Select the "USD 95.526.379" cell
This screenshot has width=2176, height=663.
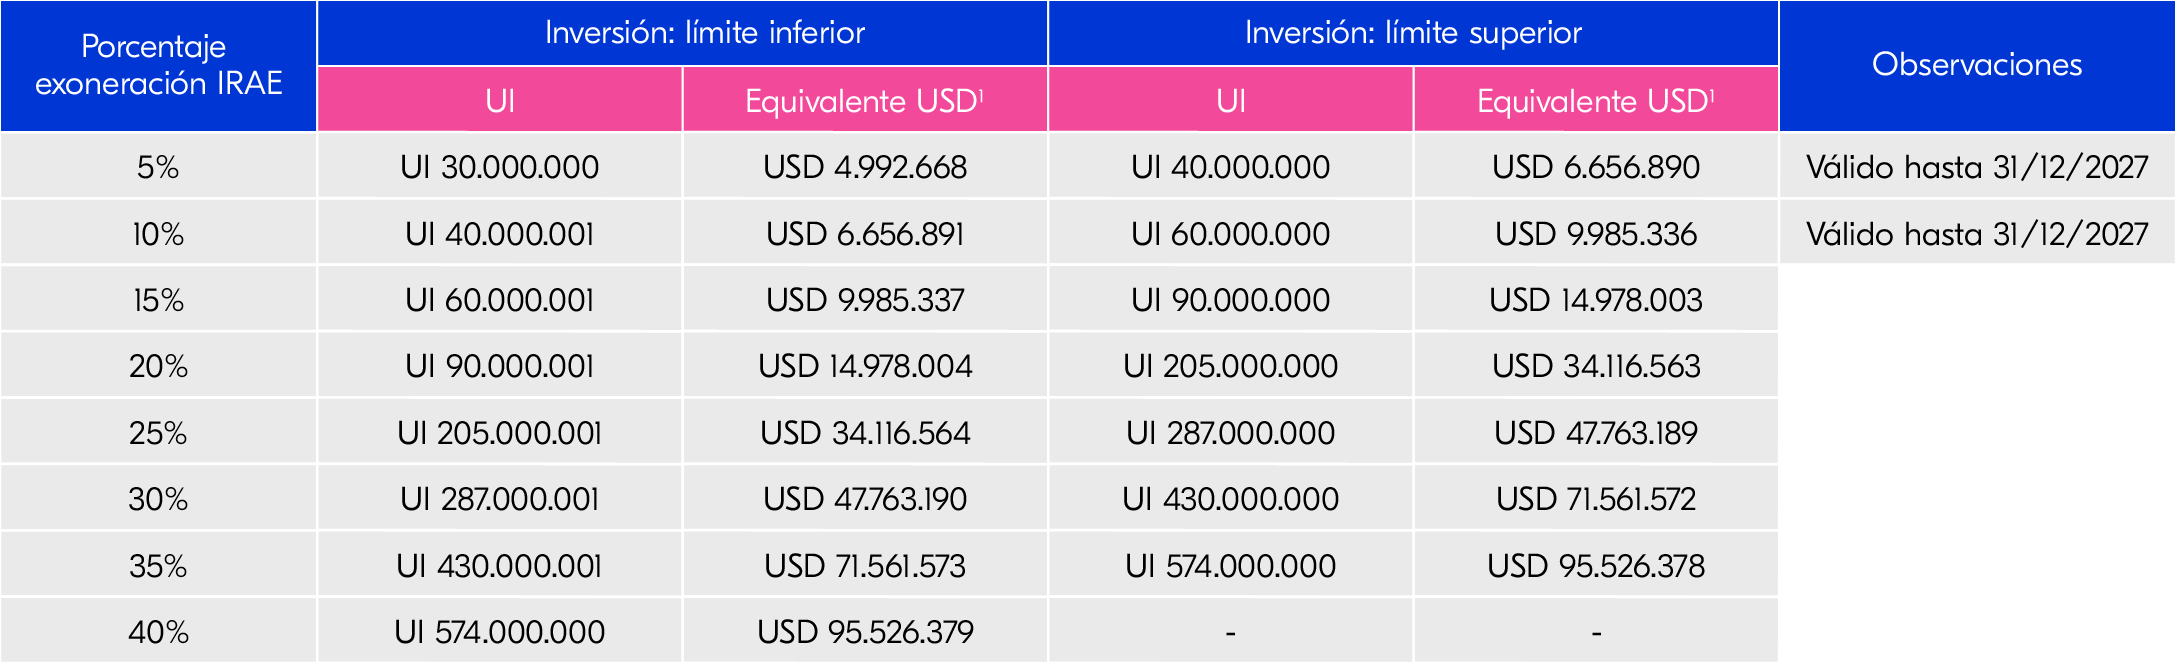click(865, 632)
